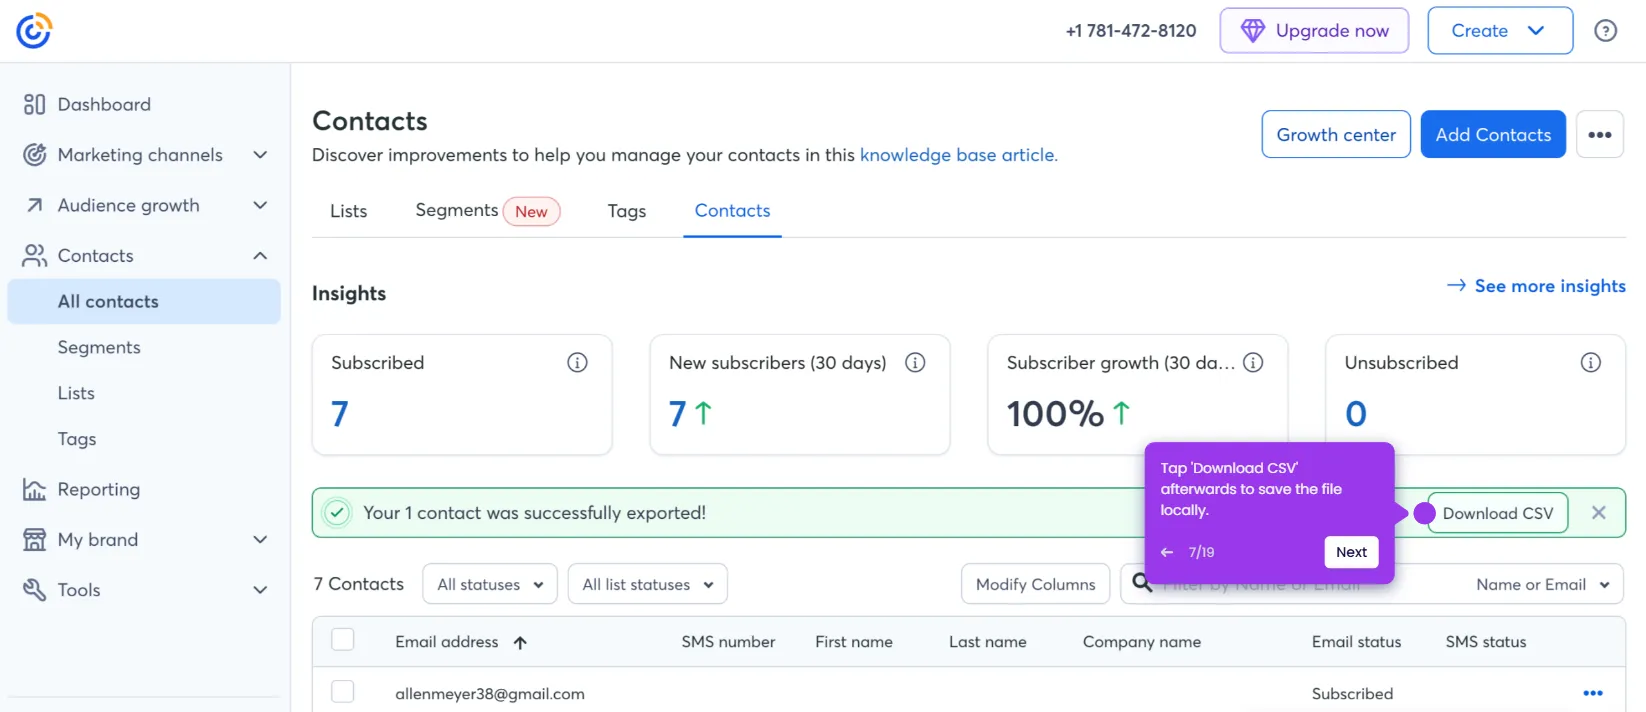Screen dimensions: 1646x712
Task: Click the Upgrade now button
Action: tap(1314, 31)
